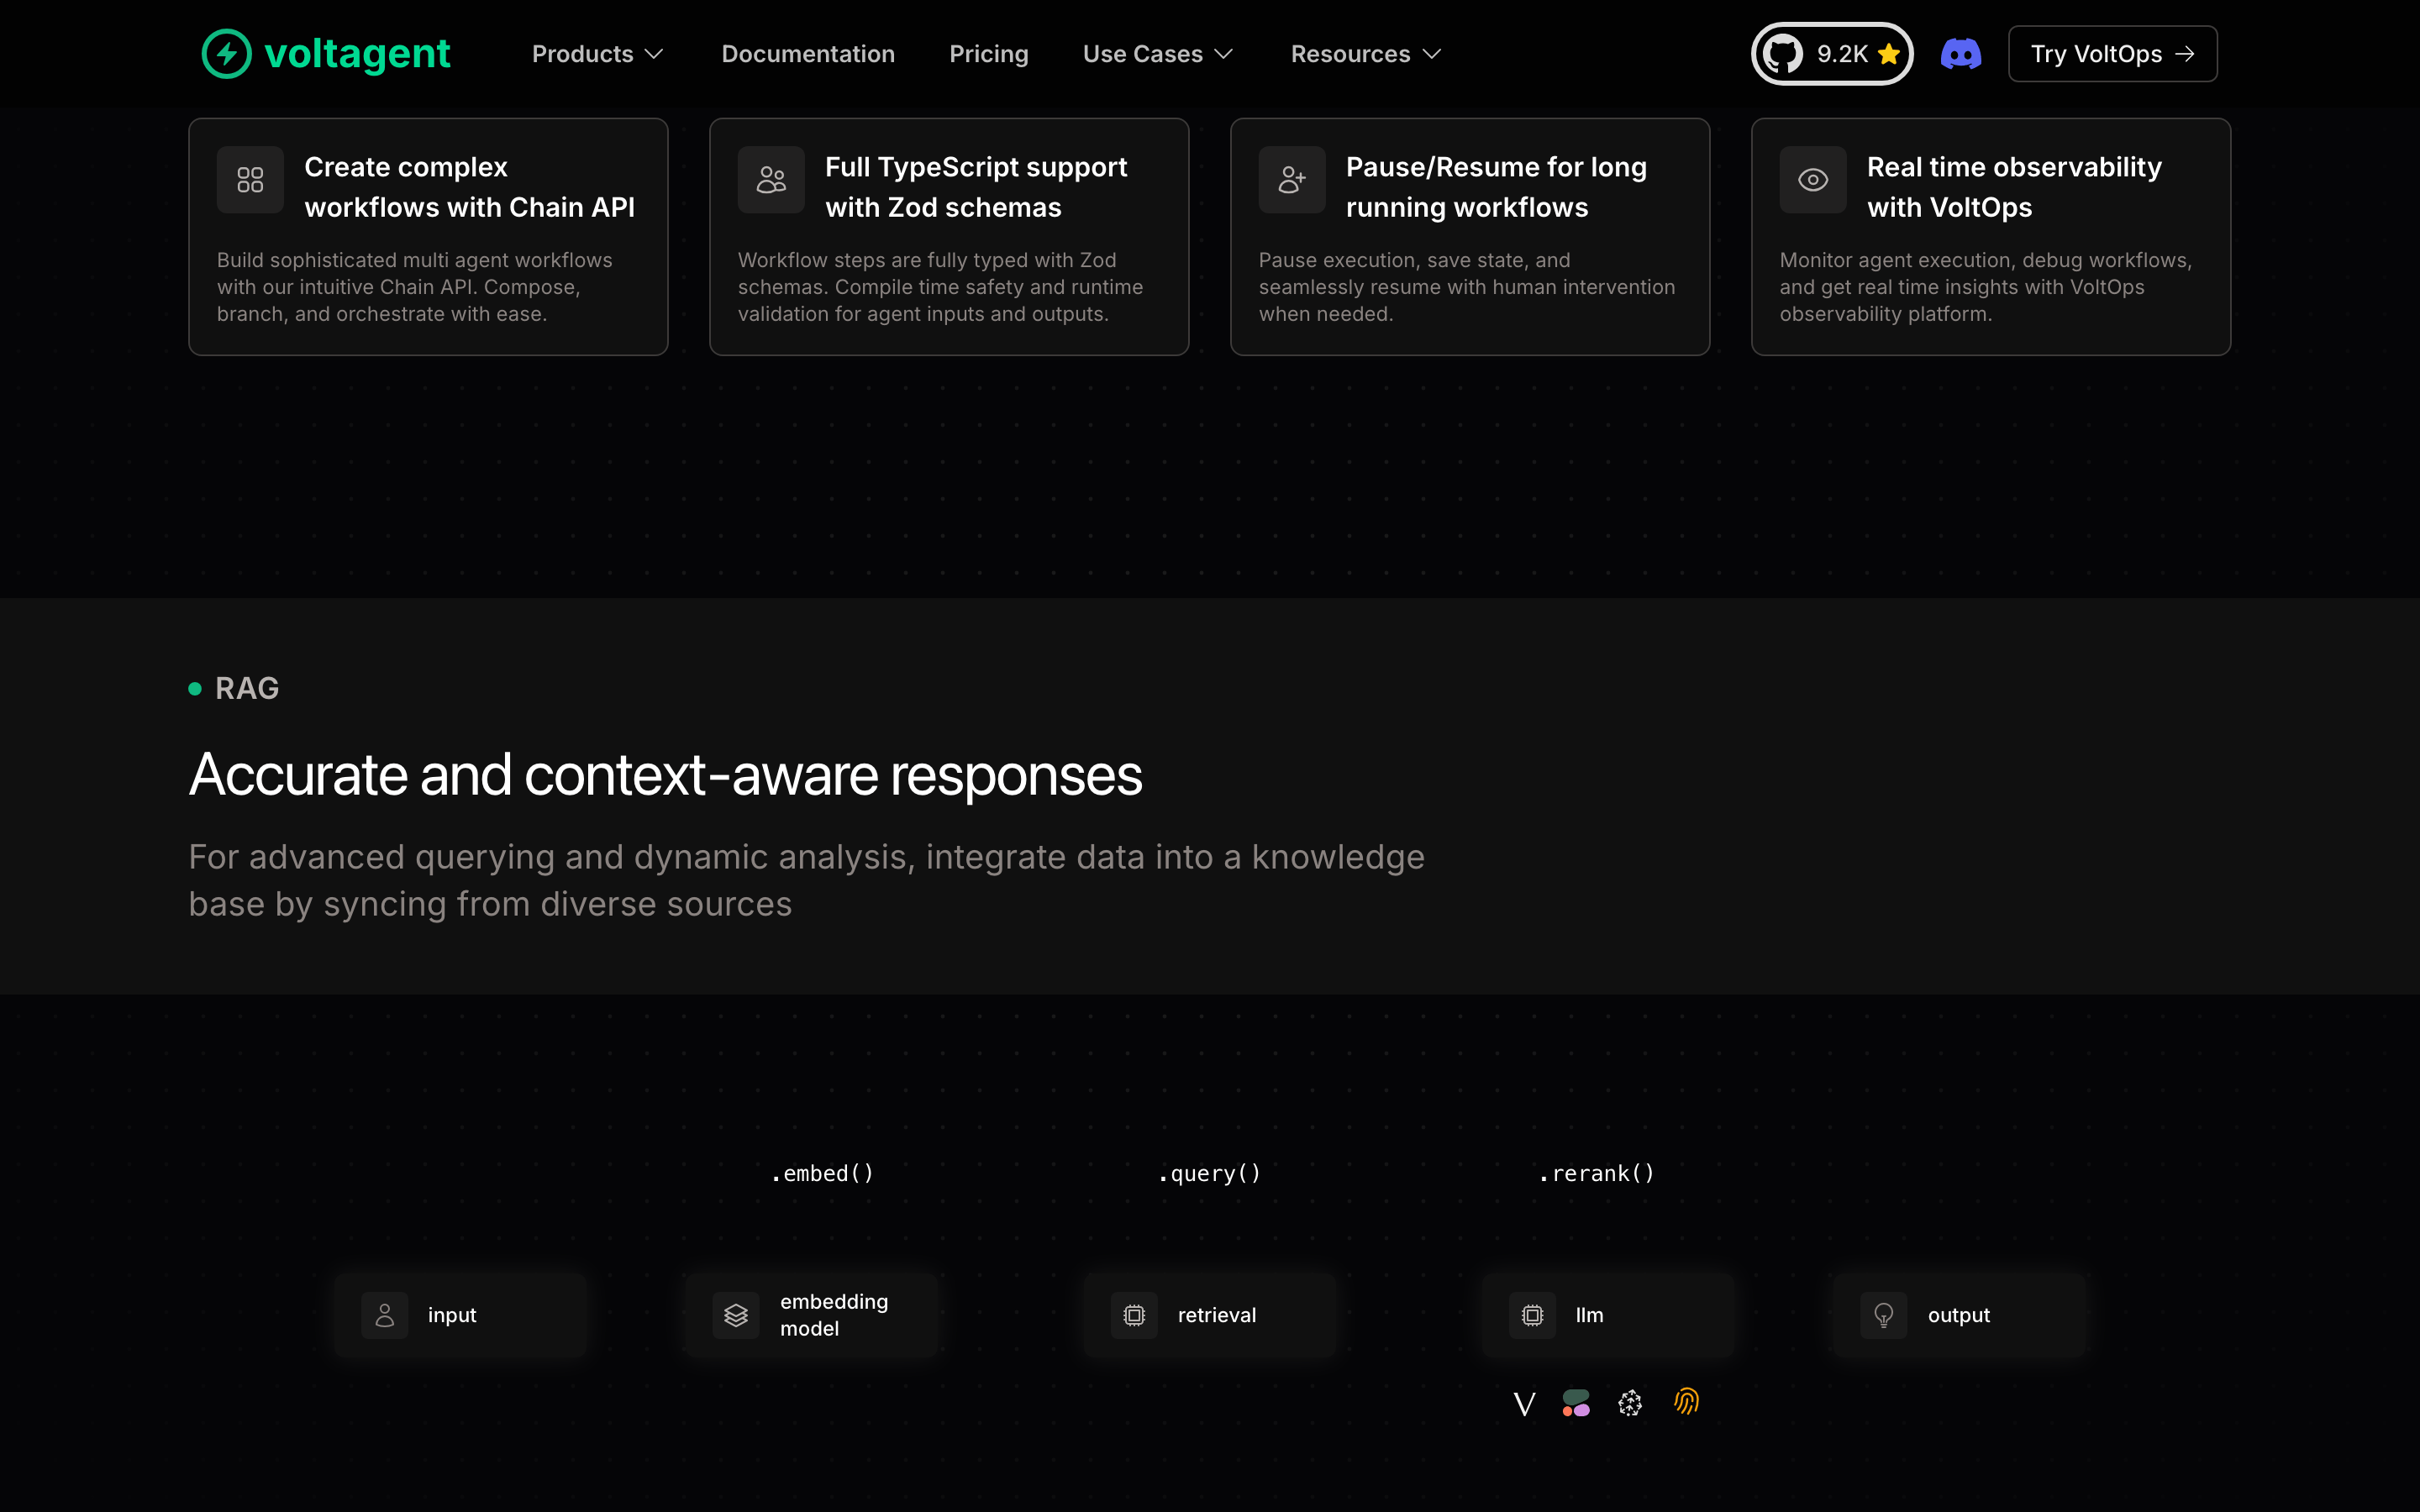The image size is (2420, 1512).
Task: Go to the Pricing page
Action: click(x=989, y=54)
